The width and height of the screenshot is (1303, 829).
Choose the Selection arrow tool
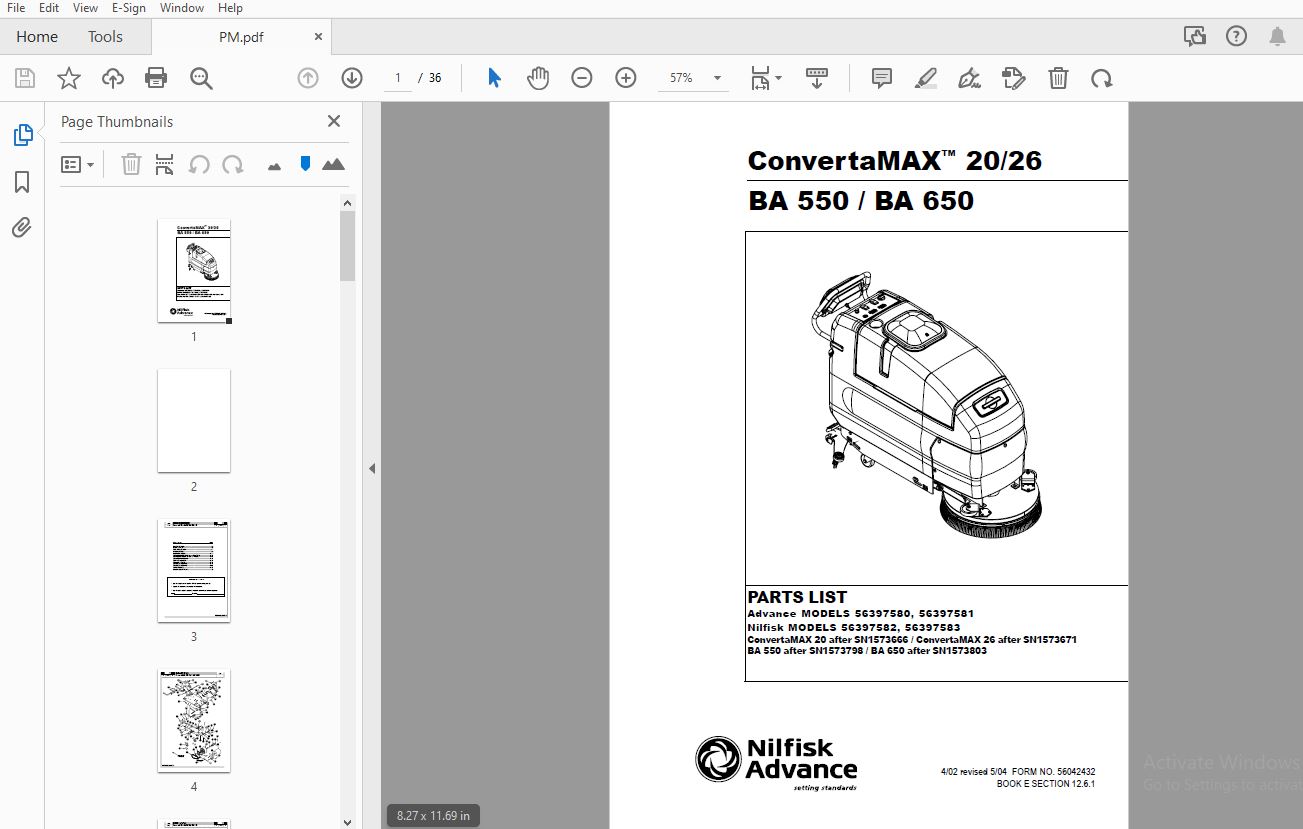tap(494, 78)
